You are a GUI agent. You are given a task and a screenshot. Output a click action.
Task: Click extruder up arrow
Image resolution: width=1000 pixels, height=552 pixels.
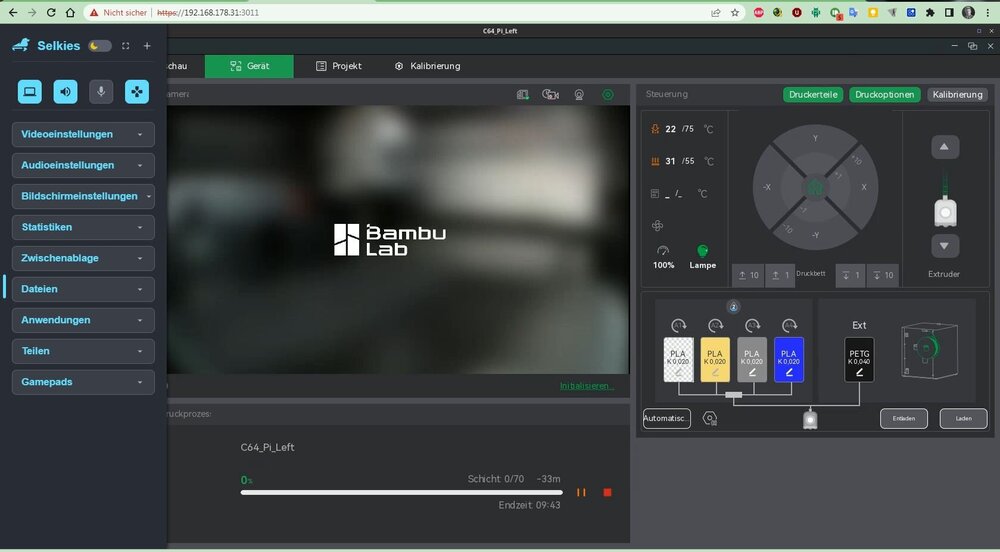[x=945, y=147]
